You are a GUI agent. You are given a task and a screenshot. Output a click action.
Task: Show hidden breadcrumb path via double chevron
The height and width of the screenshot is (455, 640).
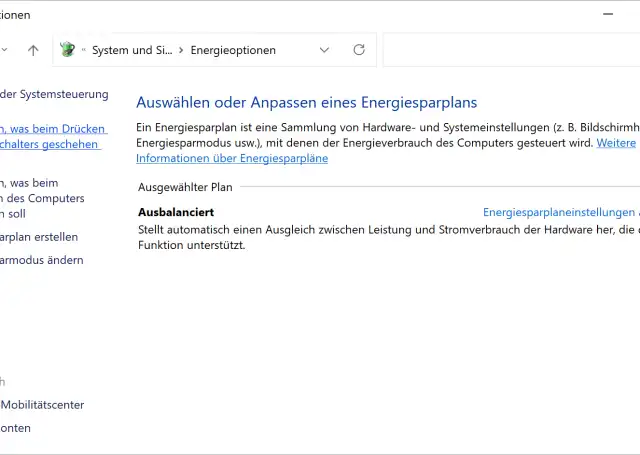pyautogui.click(x=84, y=50)
